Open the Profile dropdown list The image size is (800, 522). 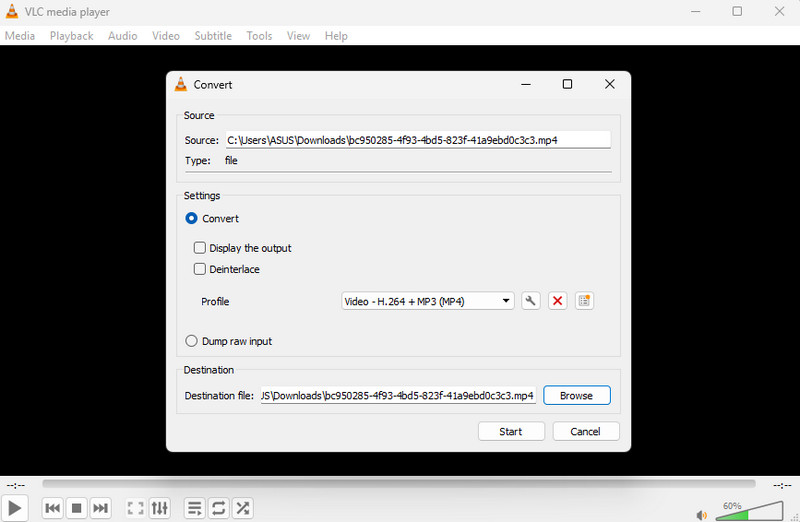428,301
